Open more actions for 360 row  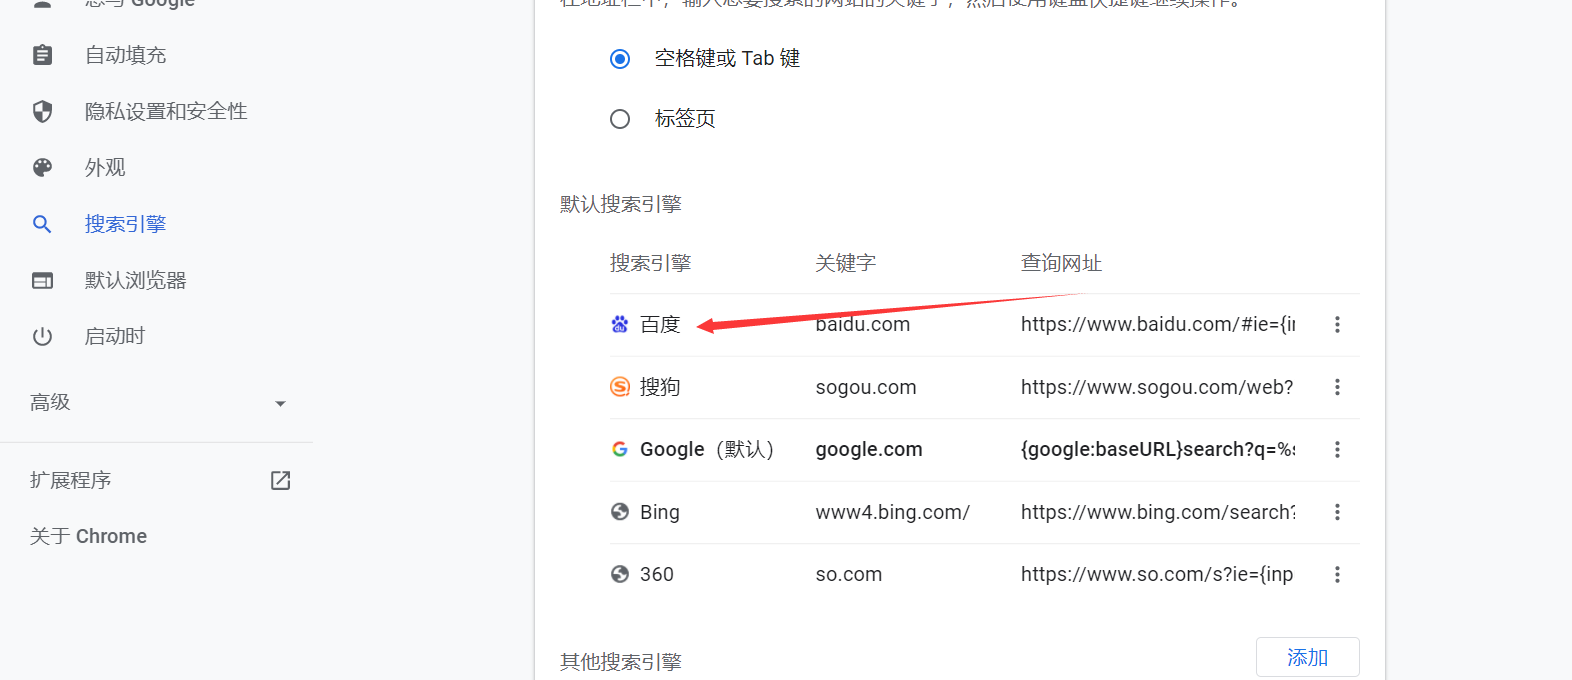pos(1337,574)
